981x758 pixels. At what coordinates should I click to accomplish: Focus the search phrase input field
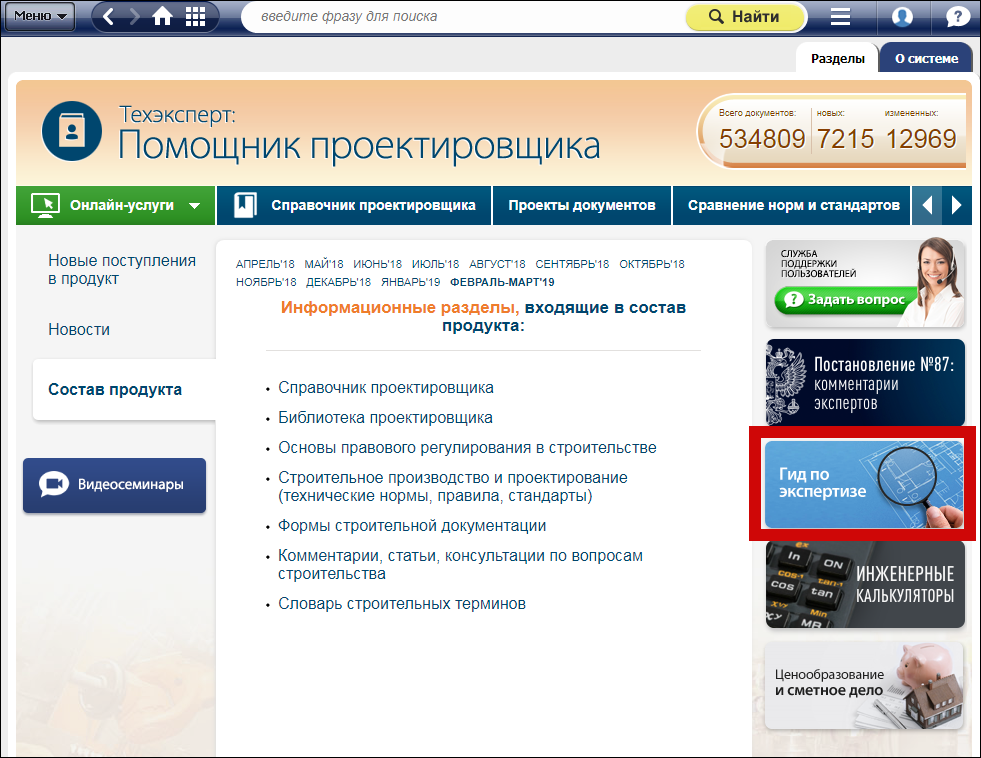click(x=460, y=17)
